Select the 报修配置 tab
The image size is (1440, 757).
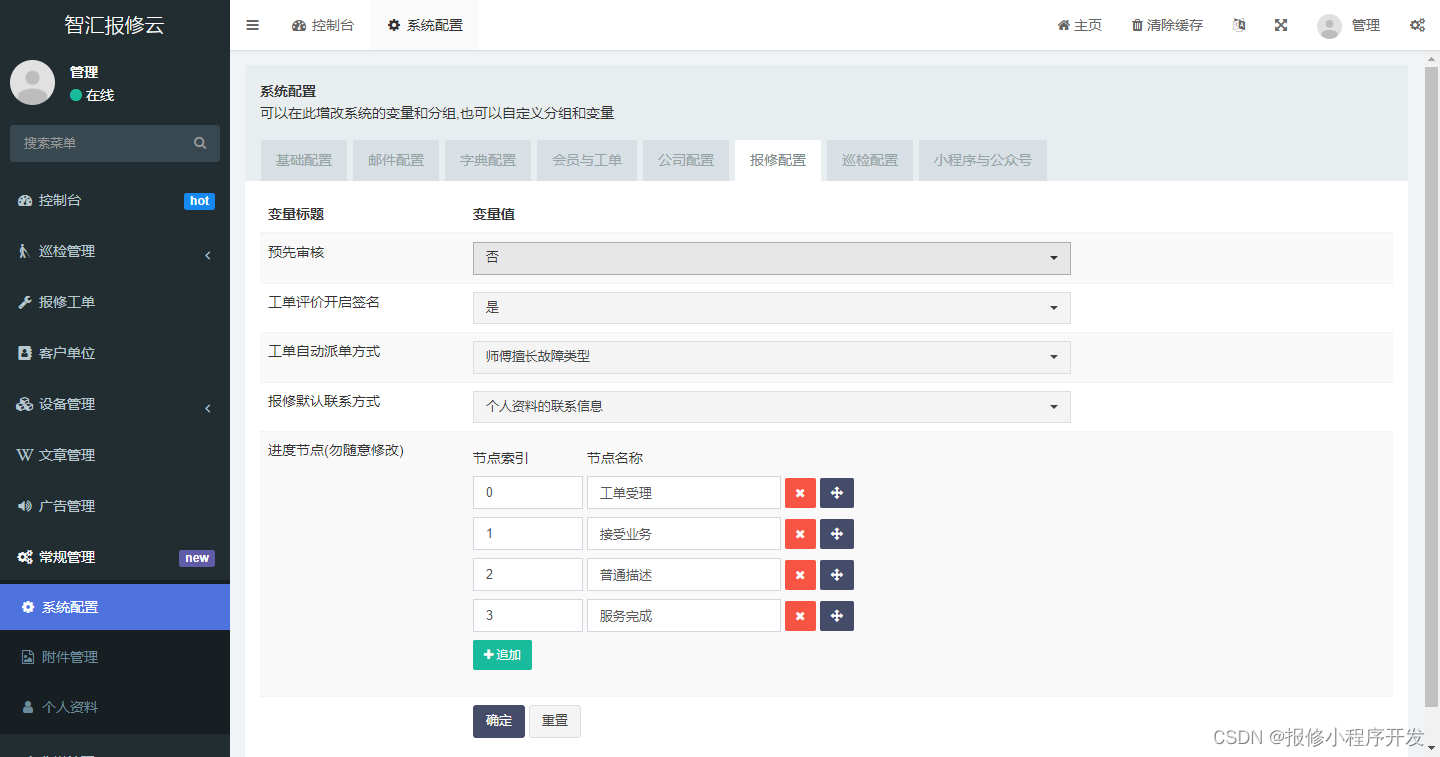point(778,160)
